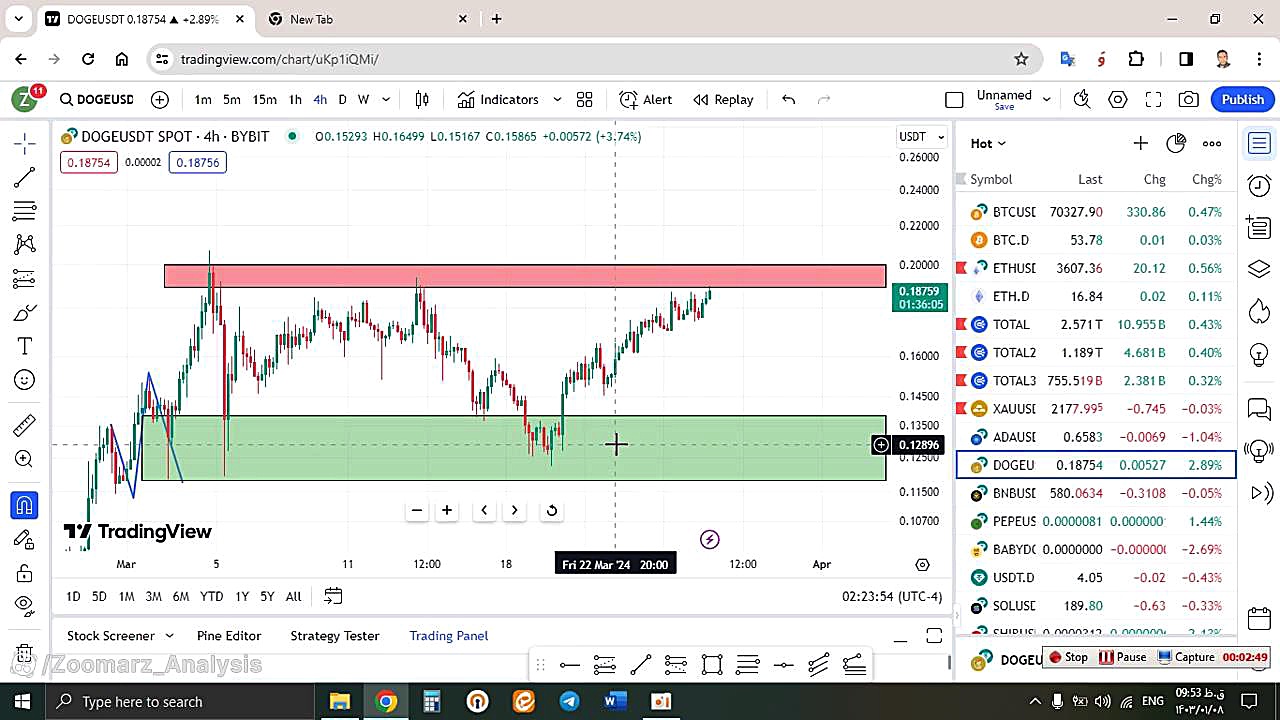Image resolution: width=1280 pixels, height=720 pixels.
Task: Click the Publish button
Action: point(1243,99)
